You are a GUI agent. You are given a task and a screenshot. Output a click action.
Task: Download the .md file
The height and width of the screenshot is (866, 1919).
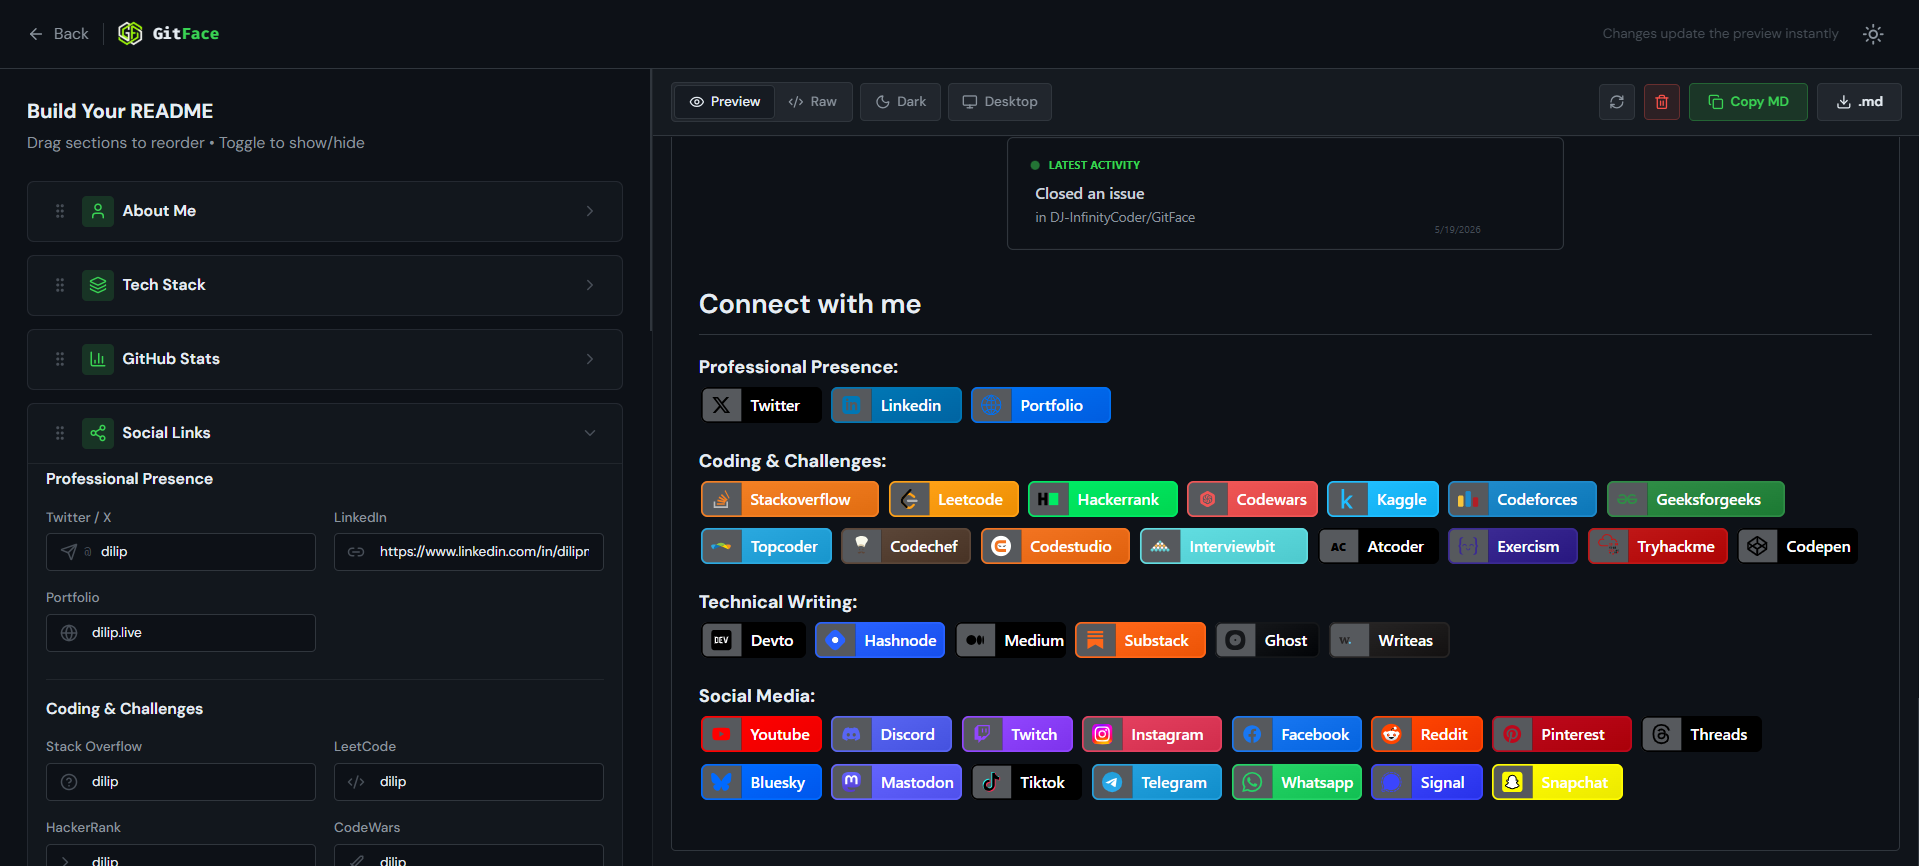point(1859,102)
